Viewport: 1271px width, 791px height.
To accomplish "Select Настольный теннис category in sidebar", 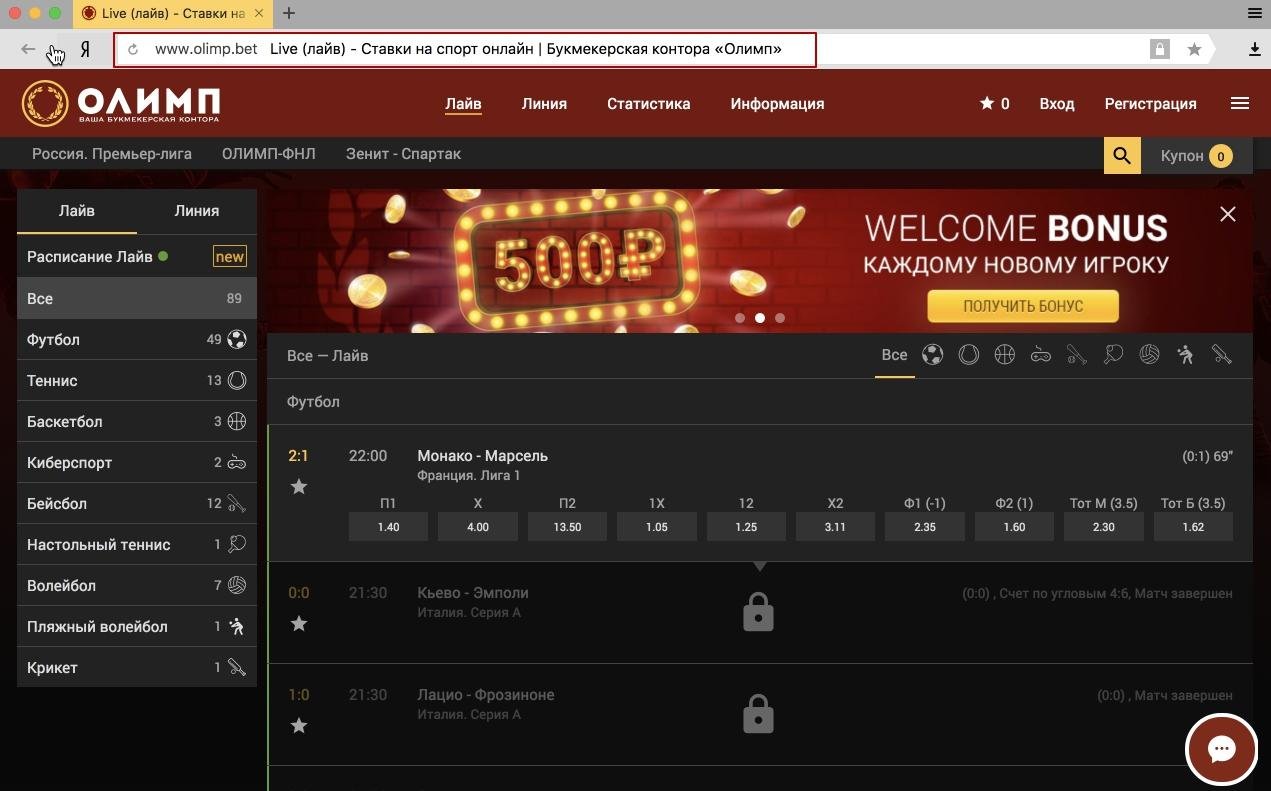I will [137, 544].
